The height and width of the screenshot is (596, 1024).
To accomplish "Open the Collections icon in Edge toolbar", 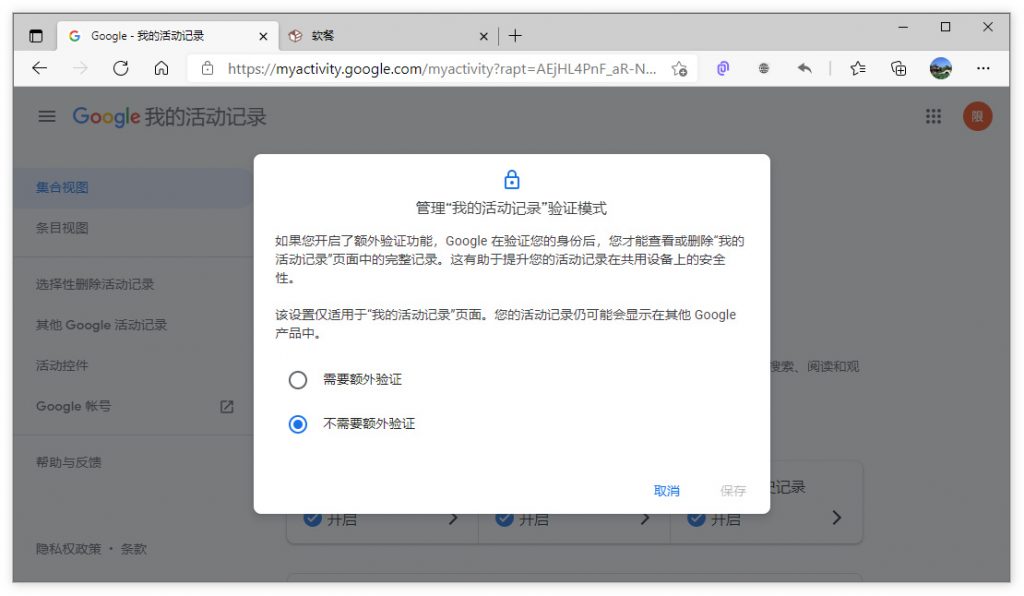I will tap(898, 68).
